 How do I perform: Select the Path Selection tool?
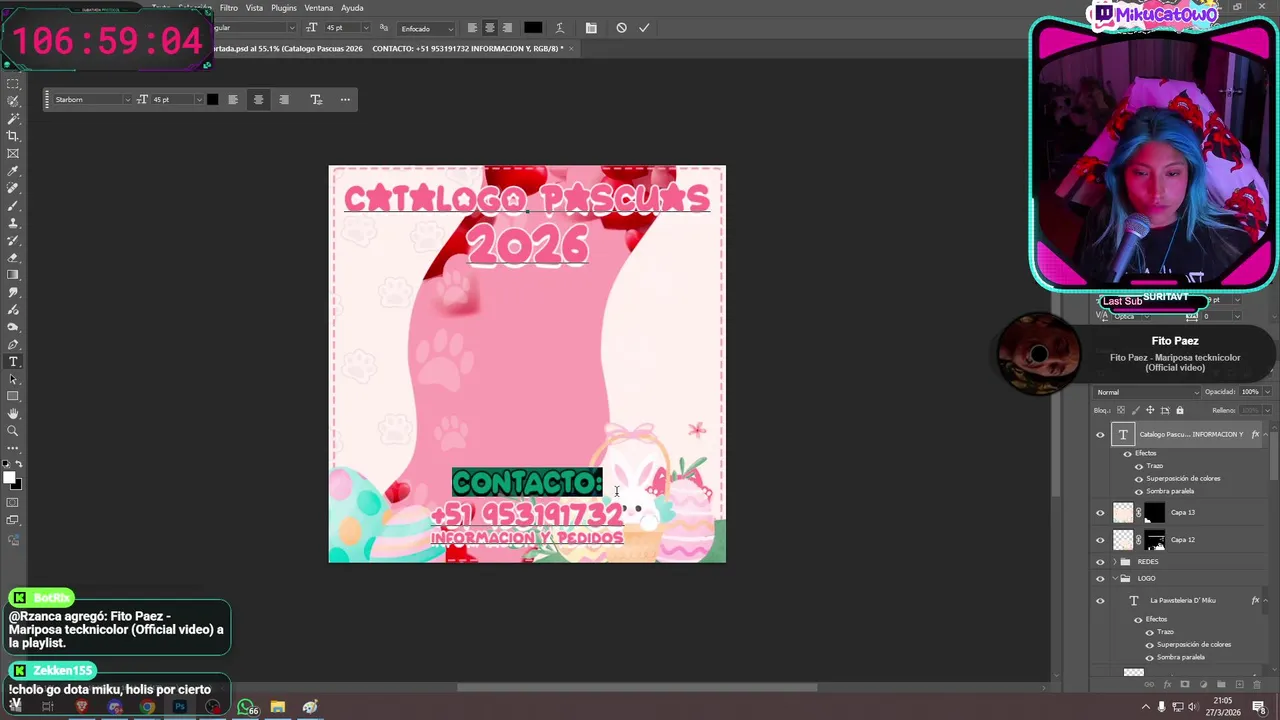pyautogui.click(x=13, y=379)
